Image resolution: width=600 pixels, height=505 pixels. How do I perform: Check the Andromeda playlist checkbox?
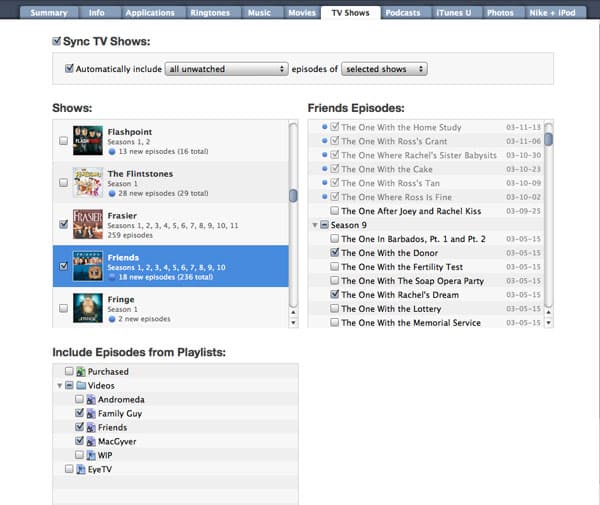pyautogui.click(x=79, y=399)
